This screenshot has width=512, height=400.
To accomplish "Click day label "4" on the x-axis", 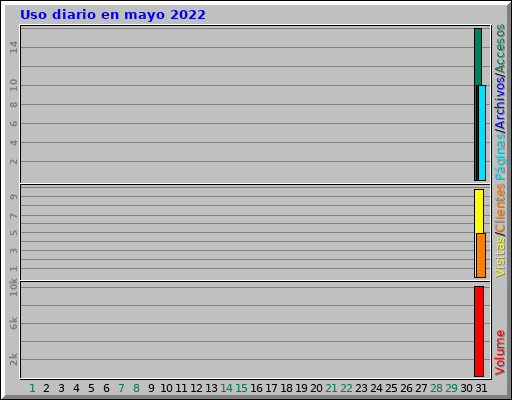I will (76, 388).
